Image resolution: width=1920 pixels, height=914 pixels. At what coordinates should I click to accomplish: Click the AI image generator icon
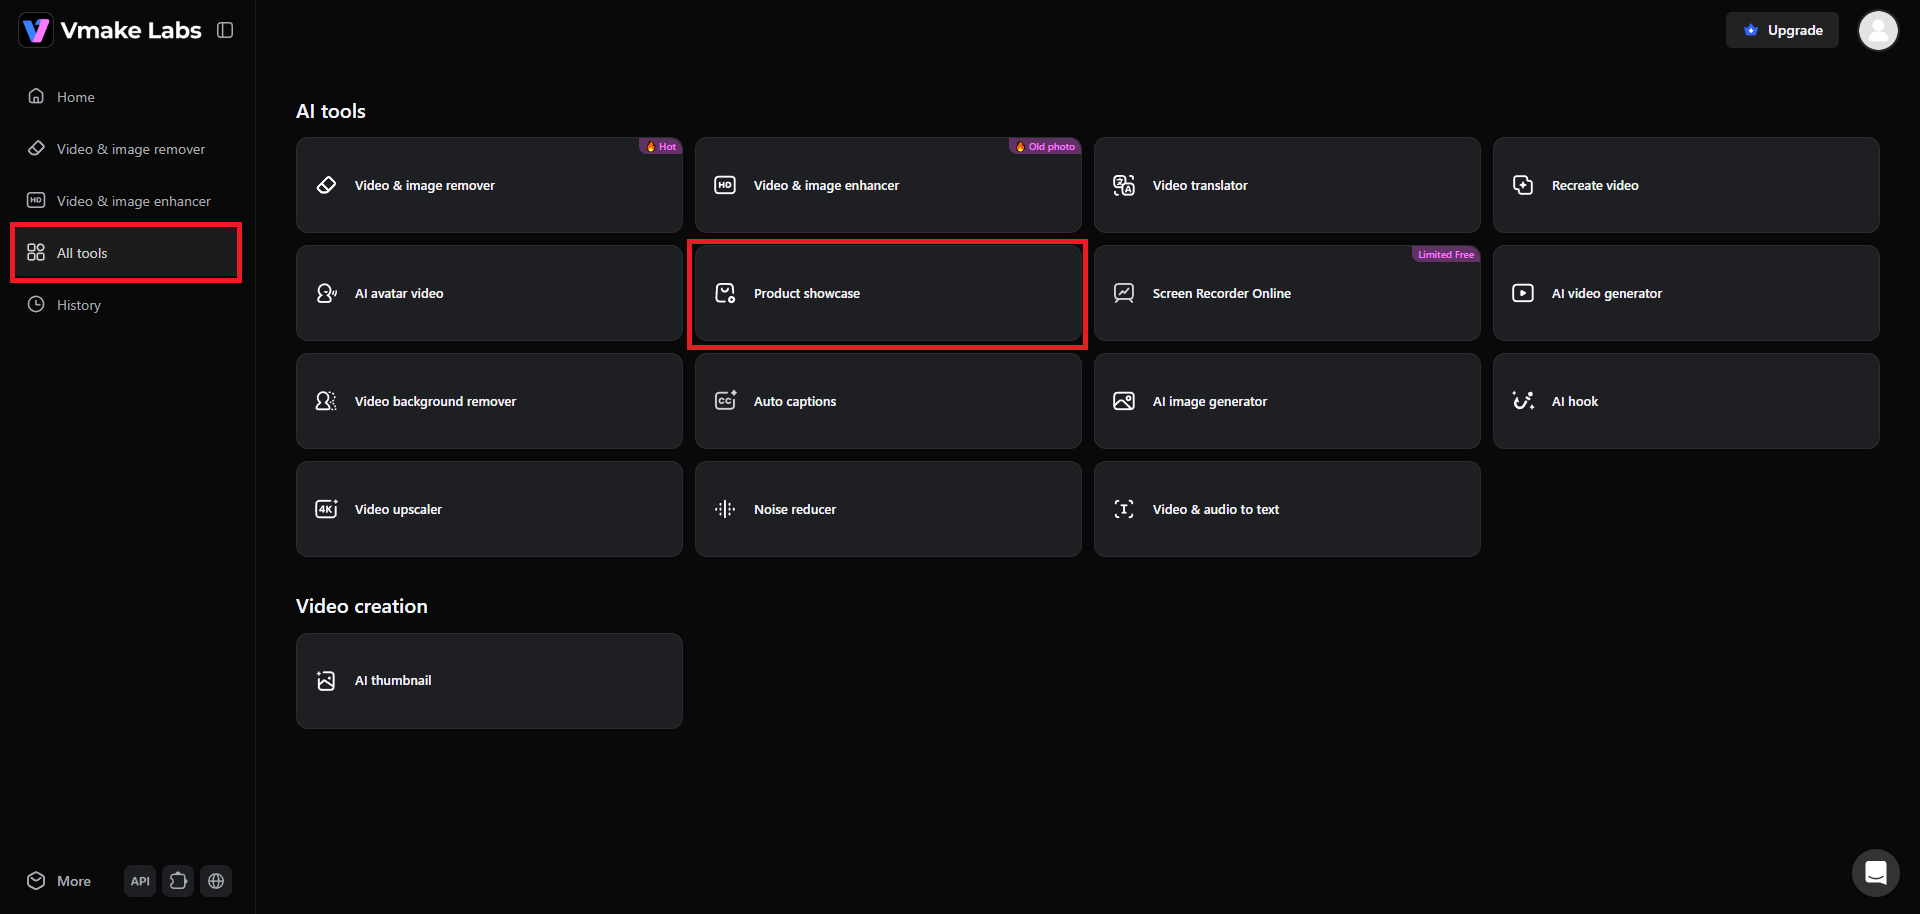(x=1124, y=401)
